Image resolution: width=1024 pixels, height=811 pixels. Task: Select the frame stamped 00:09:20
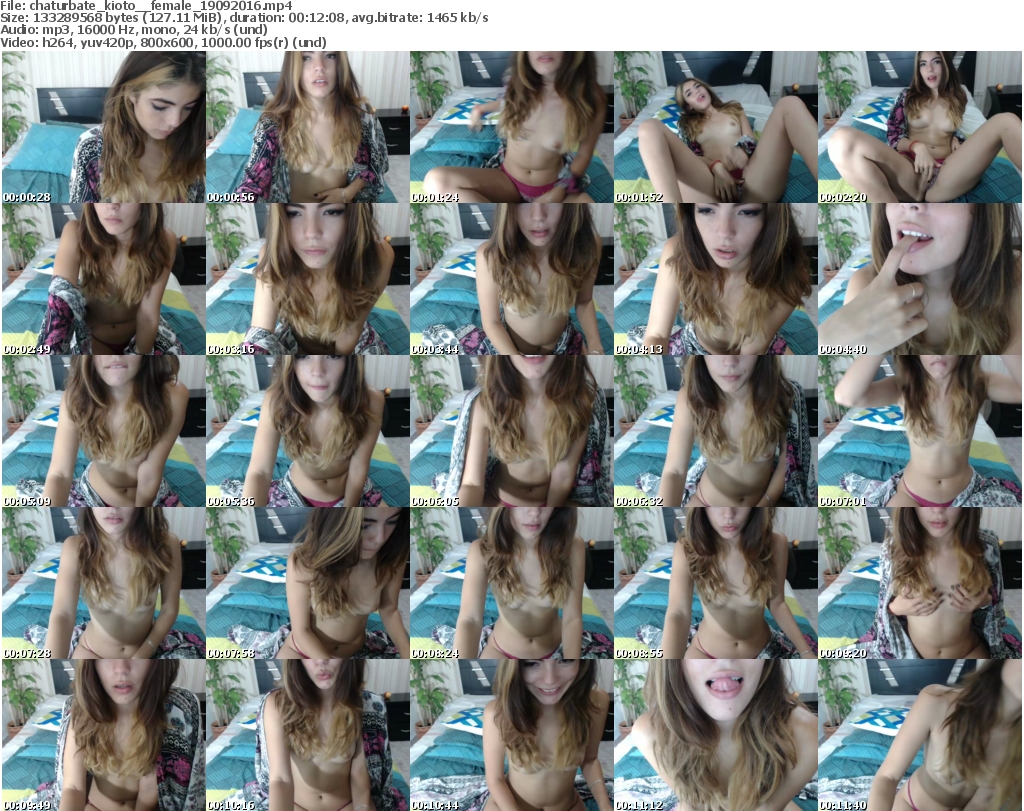[920, 584]
